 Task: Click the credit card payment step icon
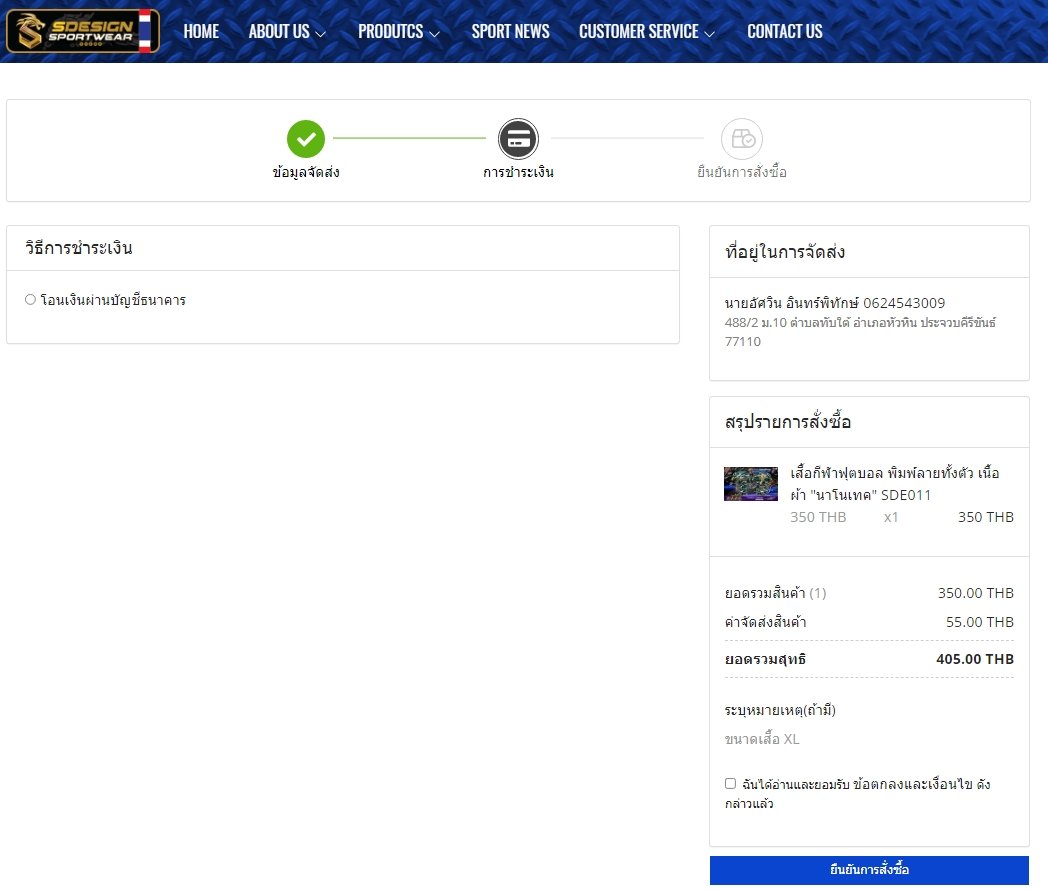(x=518, y=139)
